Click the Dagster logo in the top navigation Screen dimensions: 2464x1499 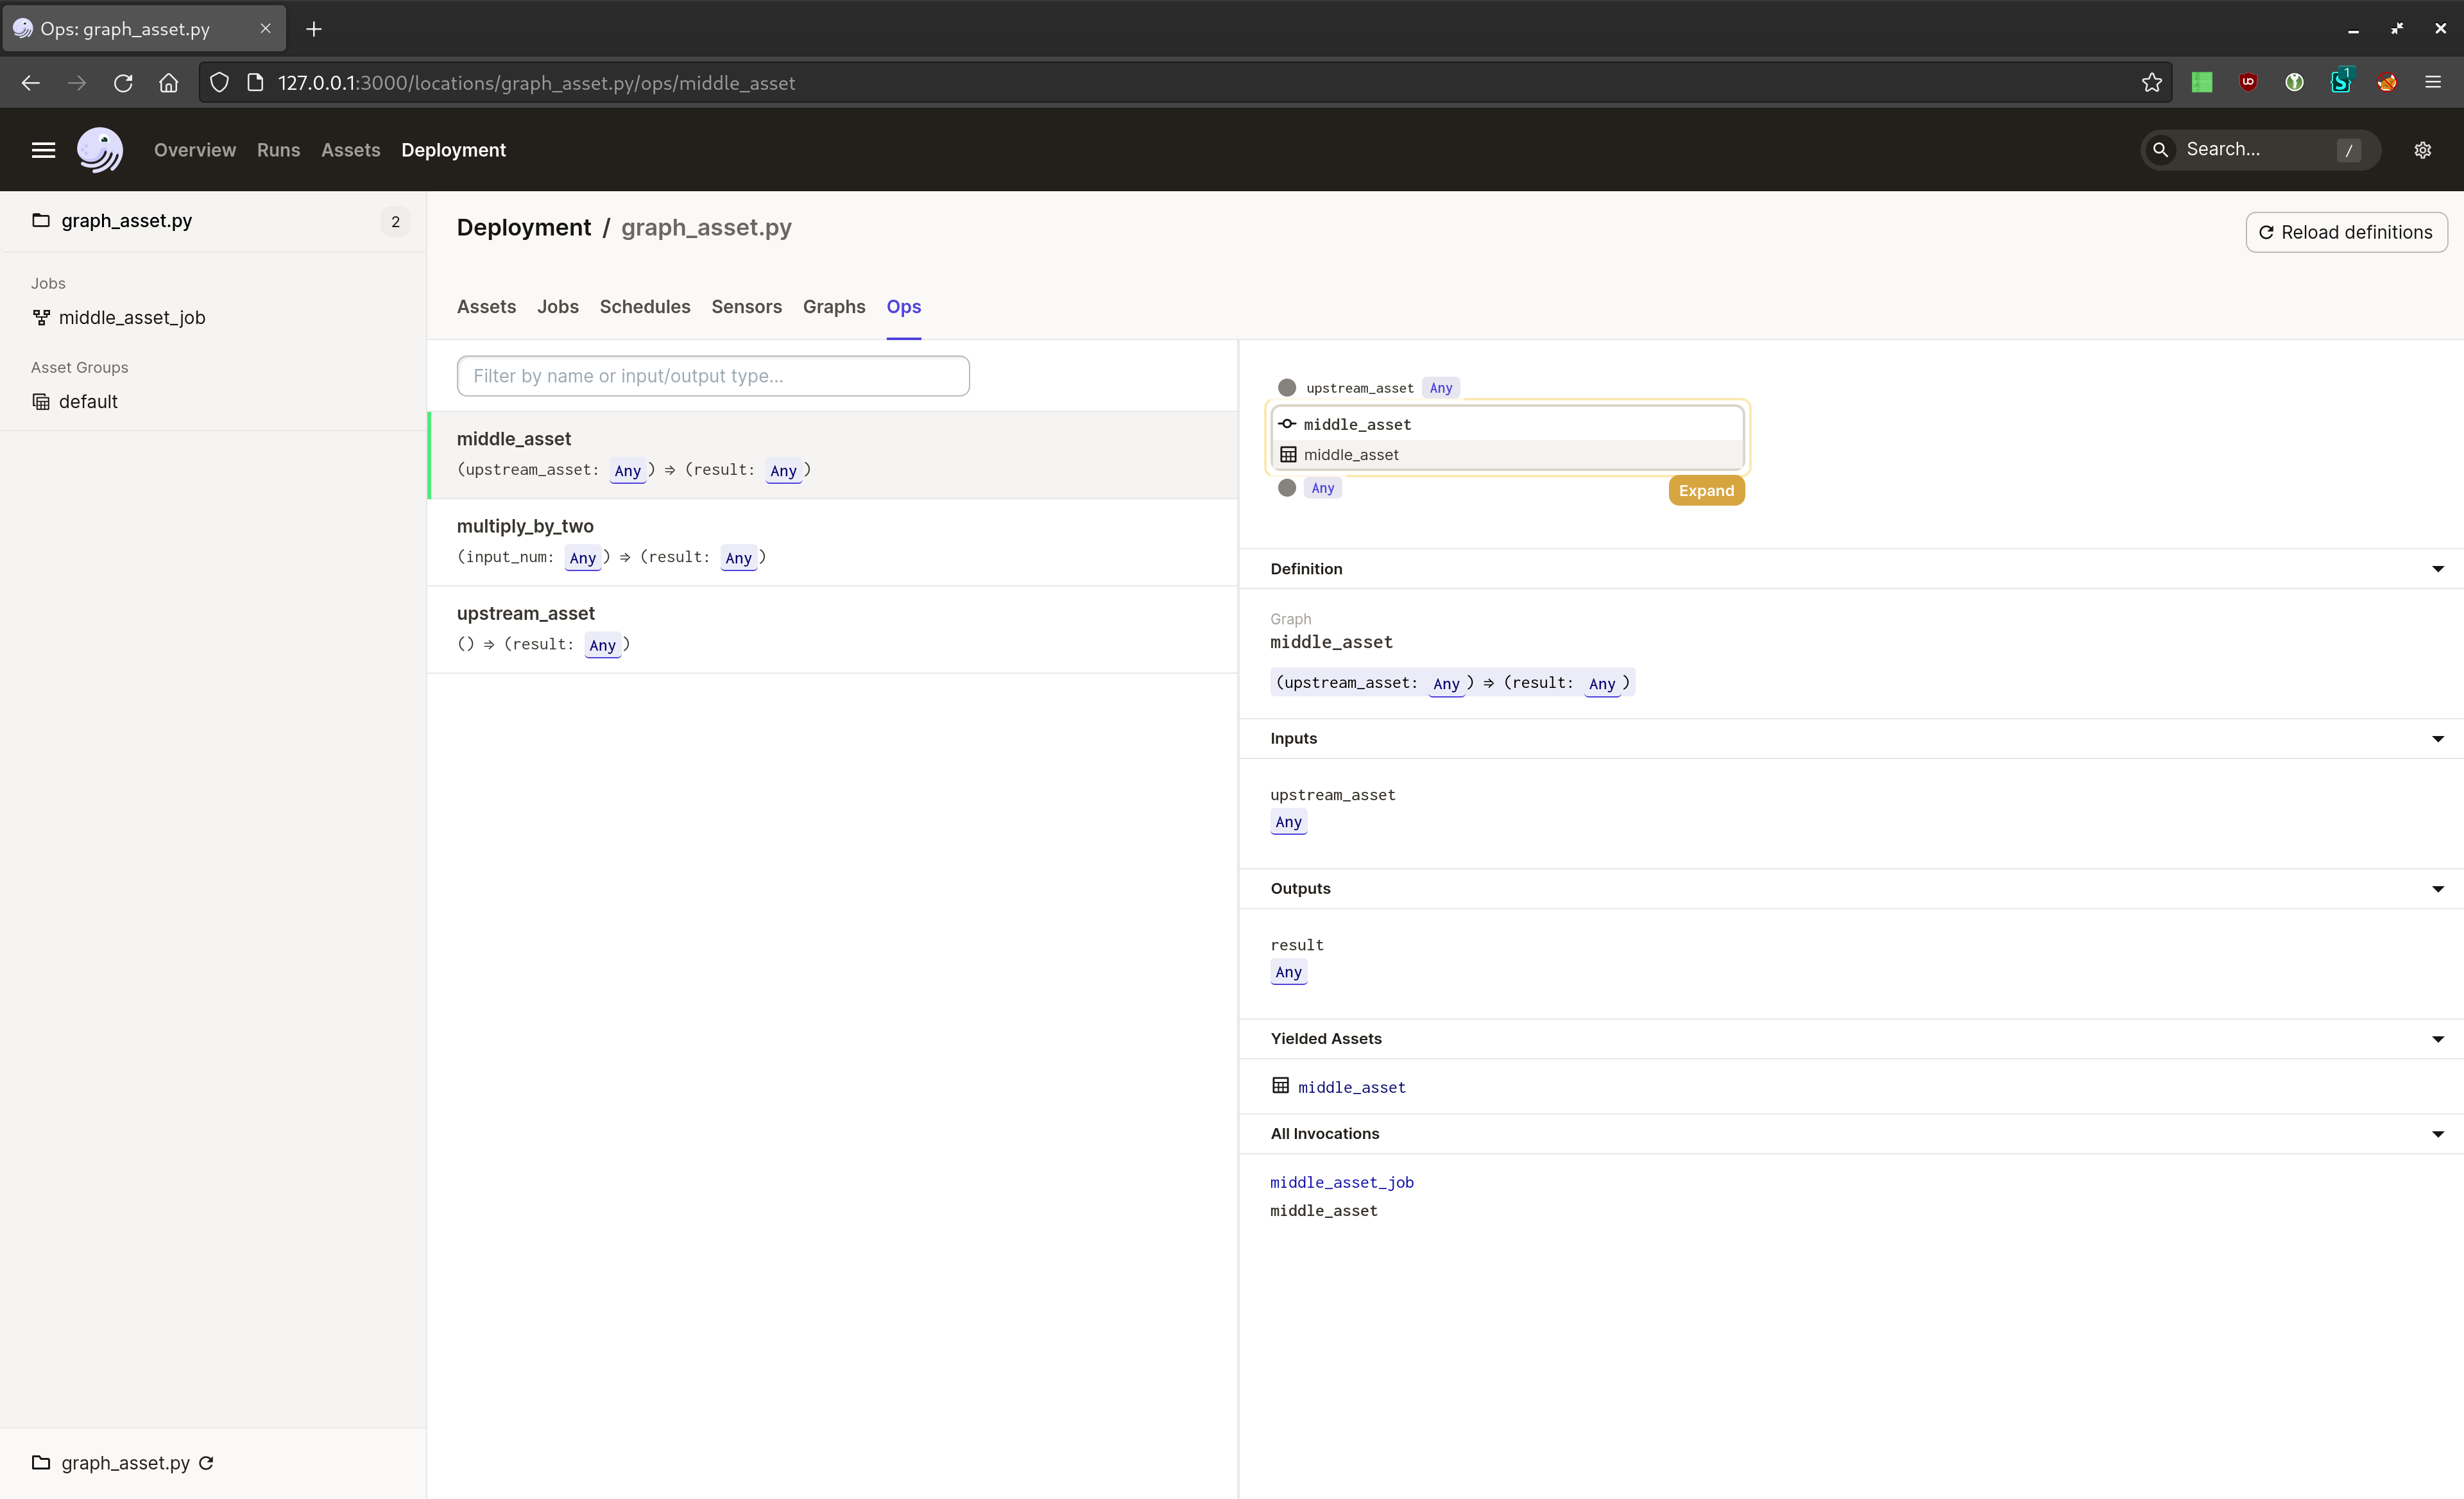tap(100, 150)
